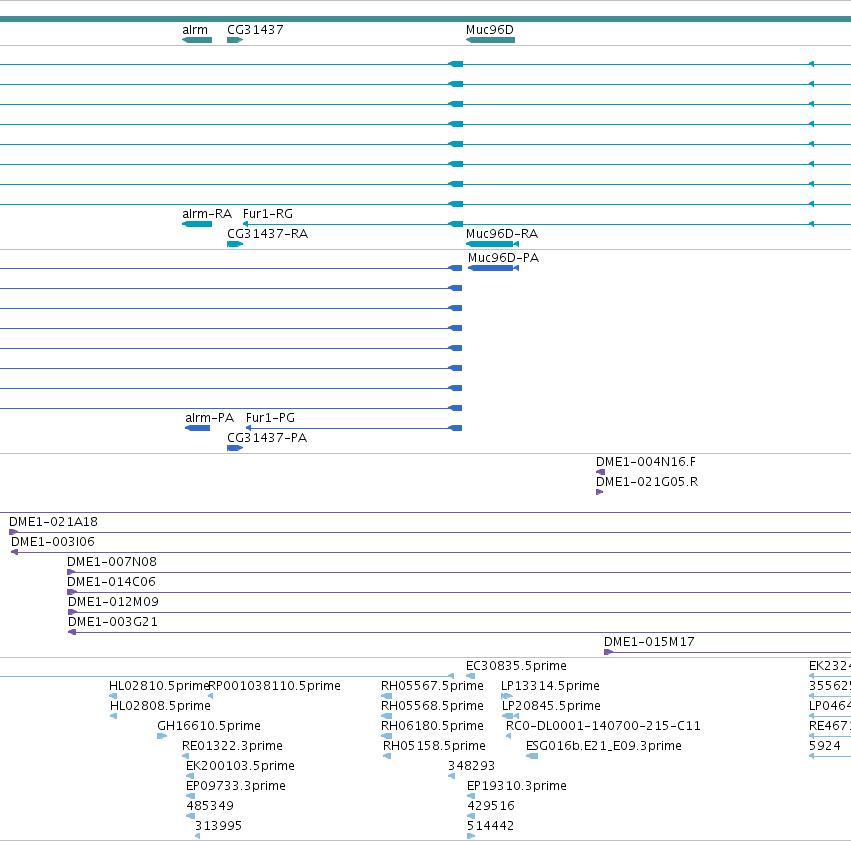Select the alrm-PA protein feature
Image resolution: width=851 pixels, height=841 pixels.
pos(198,428)
